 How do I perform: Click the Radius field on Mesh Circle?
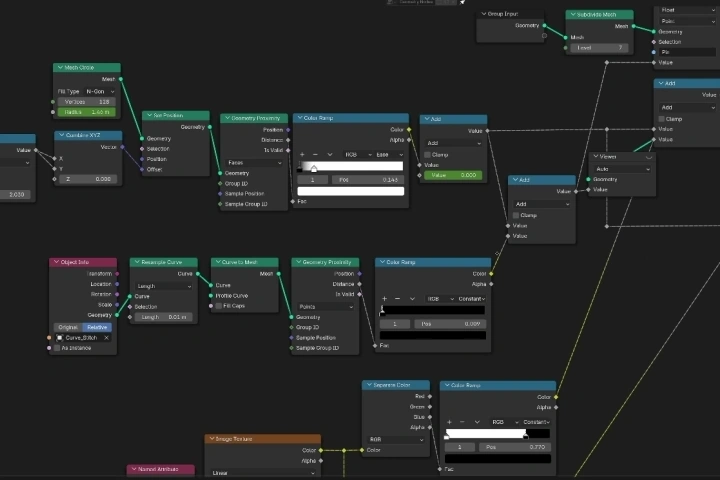pyautogui.click(x=86, y=112)
